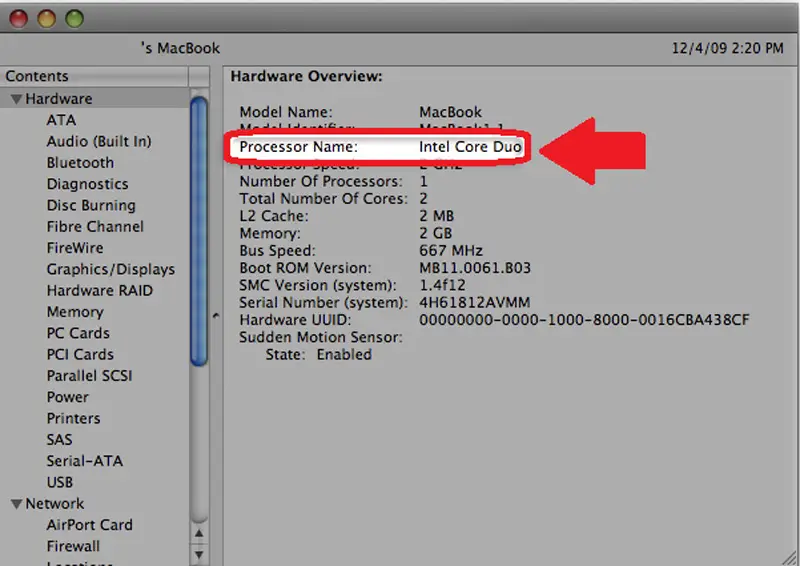Click the Memory value 2 GB
Viewport: 800px width, 566px height.
(x=435, y=234)
